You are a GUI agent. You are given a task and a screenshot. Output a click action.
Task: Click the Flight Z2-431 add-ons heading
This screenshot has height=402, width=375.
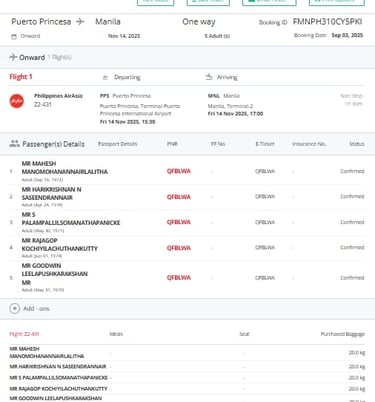pyautogui.click(x=24, y=334)
